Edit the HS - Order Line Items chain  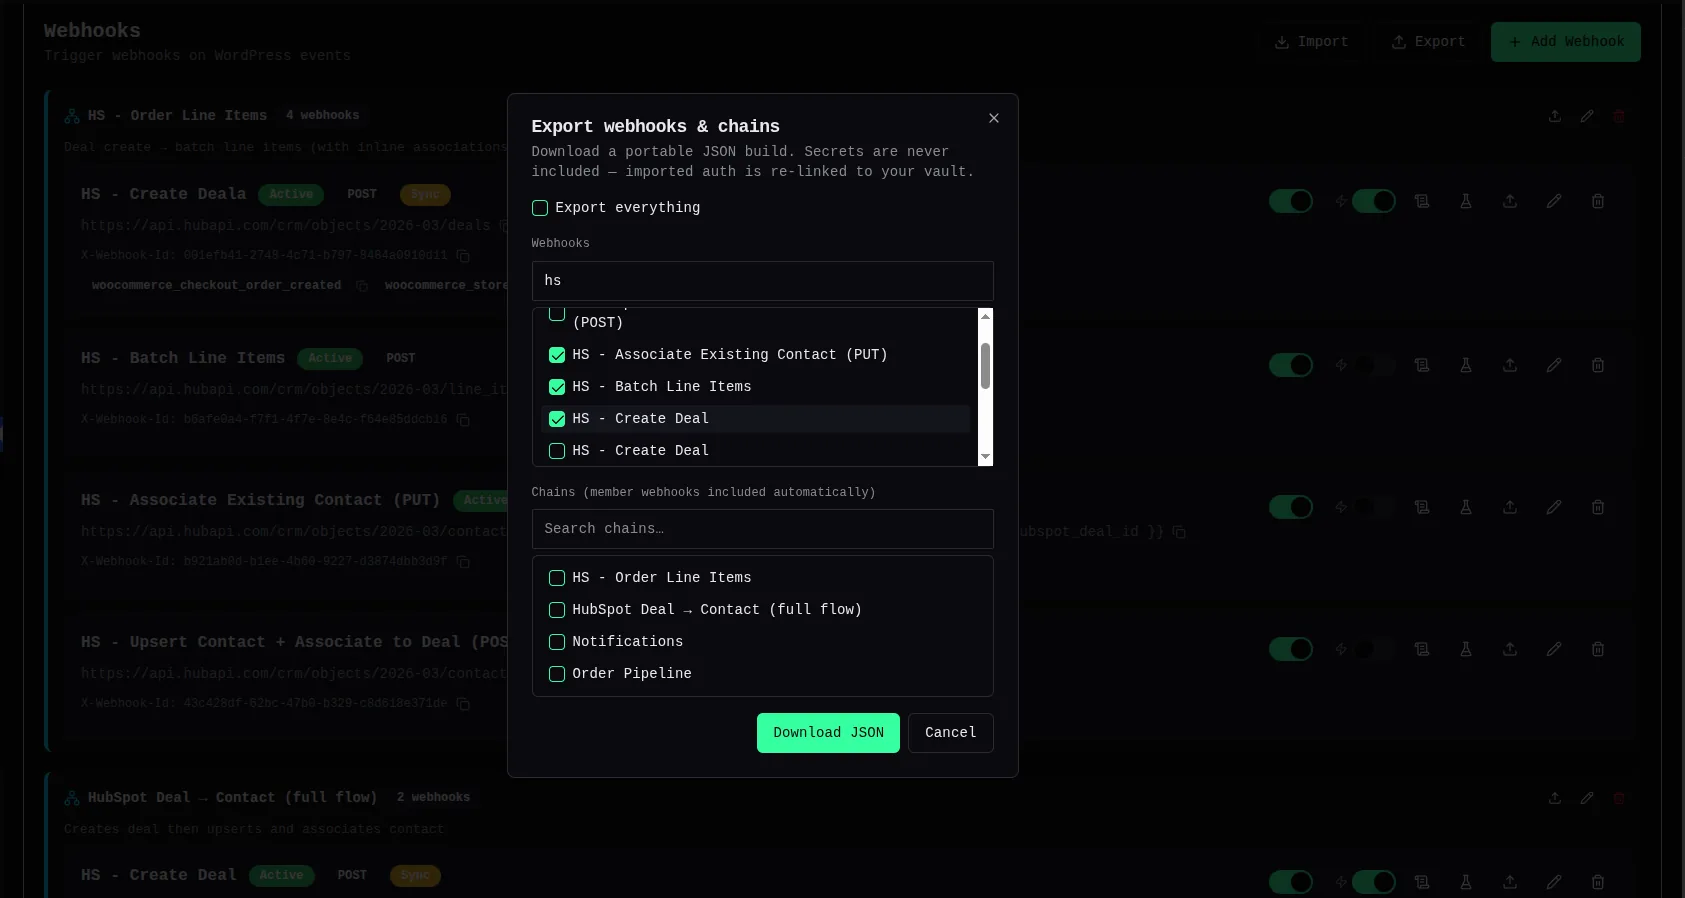click(1587, 116)
